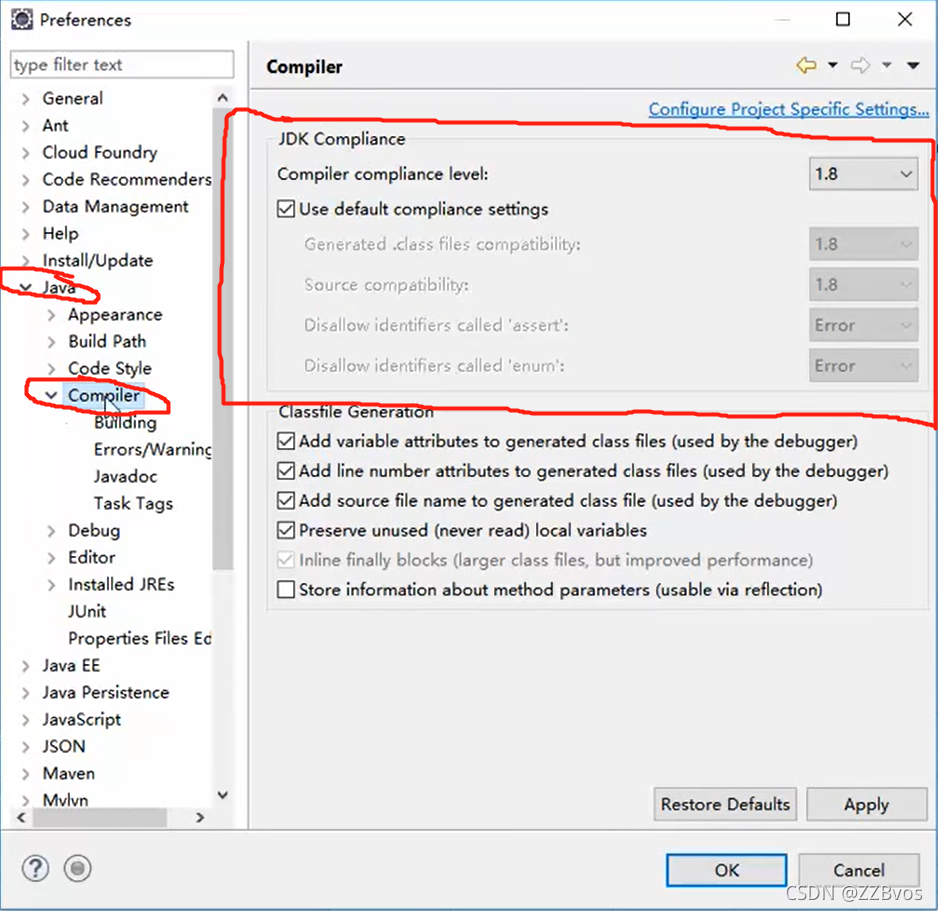
Task: Click the help question mark icon
Action: point(35,868)
